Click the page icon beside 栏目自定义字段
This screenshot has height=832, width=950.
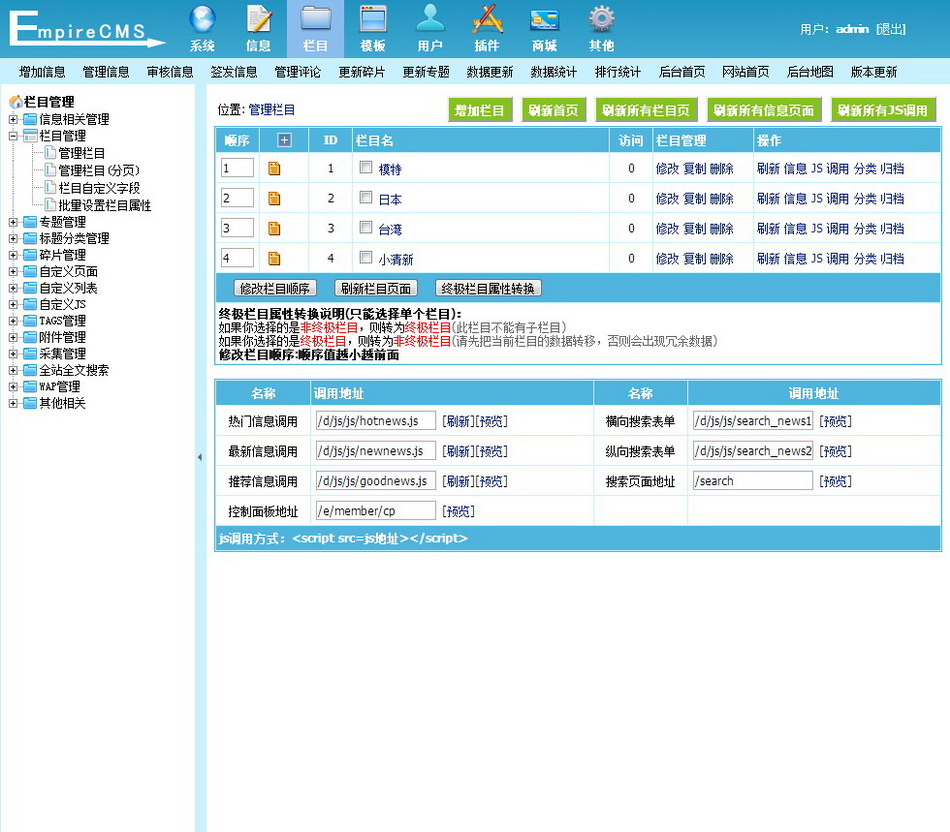pyautogui.click(x=51, y=188)
